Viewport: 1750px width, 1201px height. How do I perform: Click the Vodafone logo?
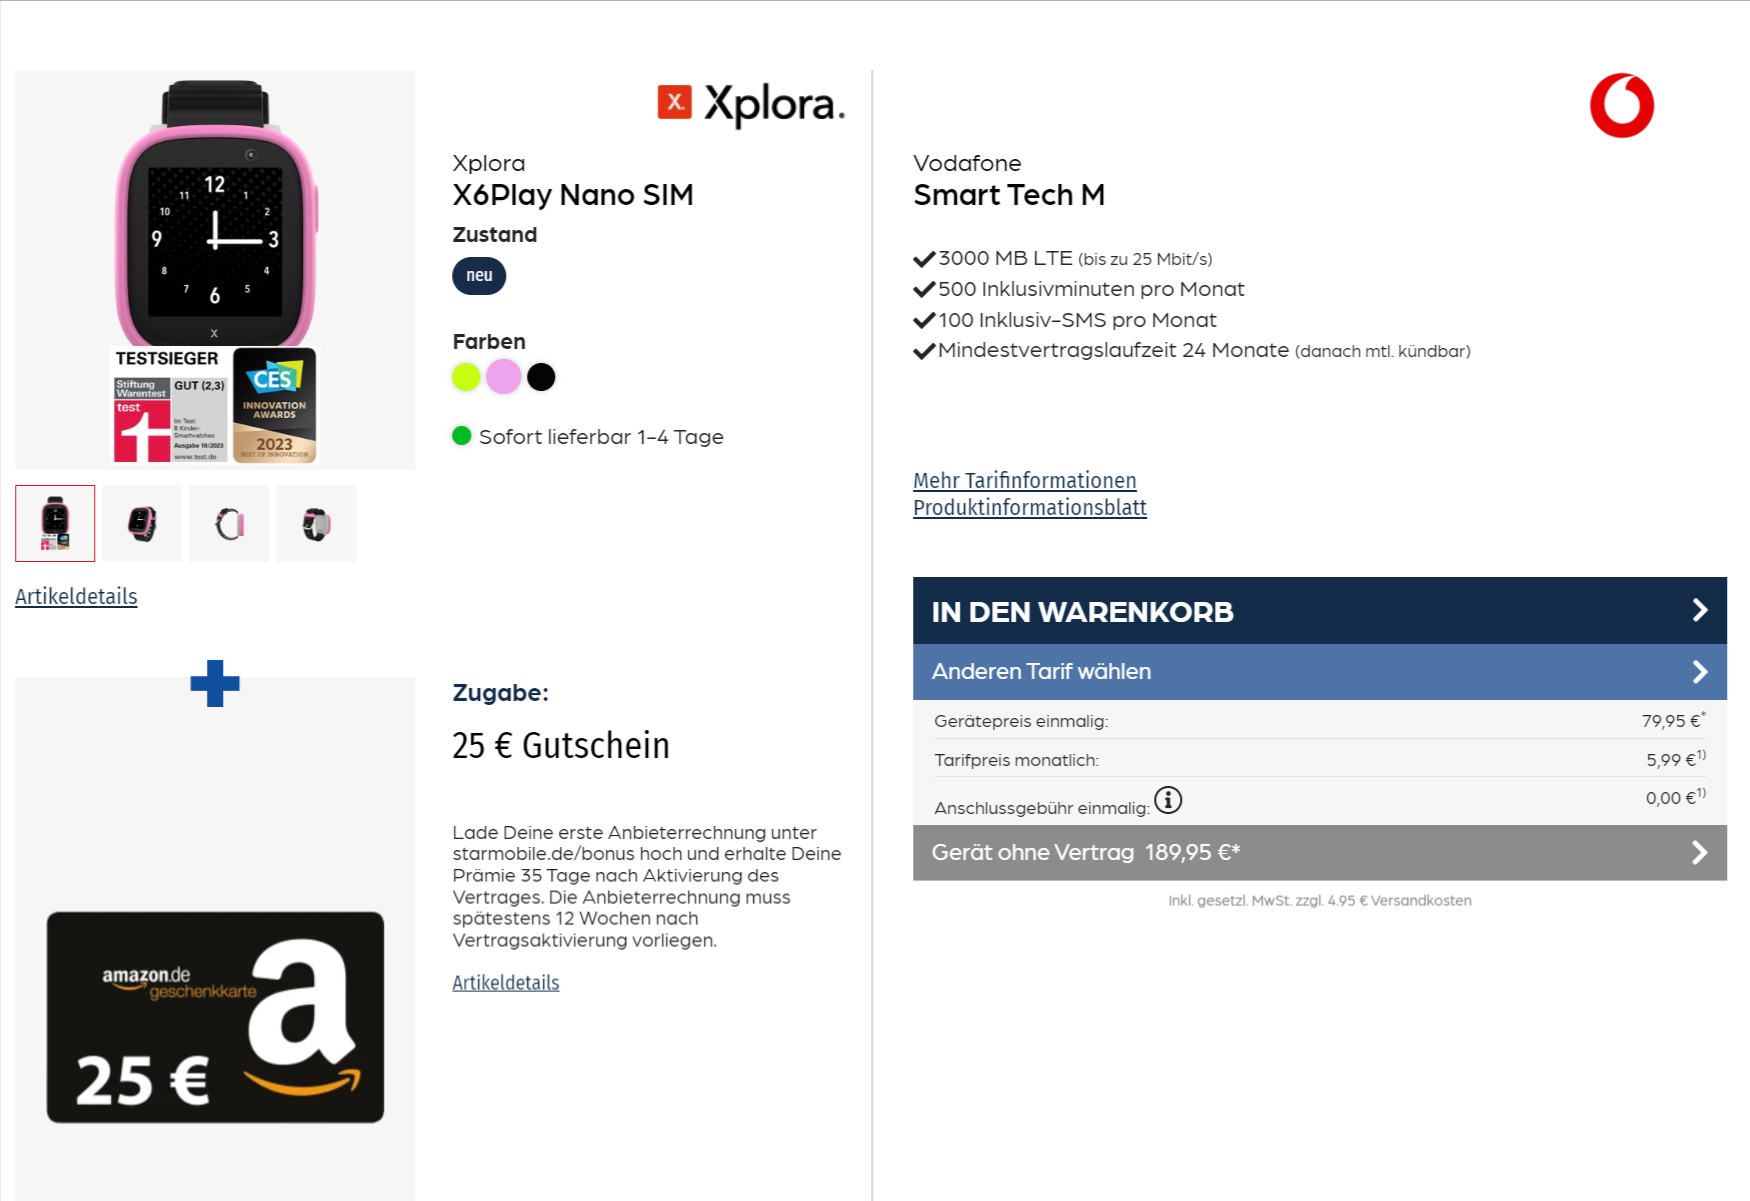(x=1623, y=103)
